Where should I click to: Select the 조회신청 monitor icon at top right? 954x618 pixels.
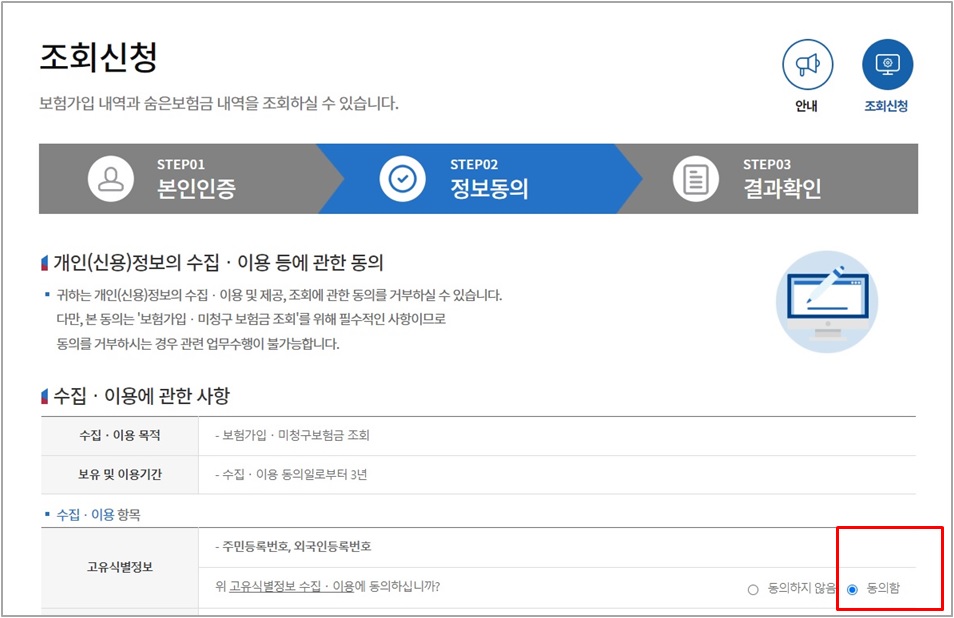[x=886, y=64]
